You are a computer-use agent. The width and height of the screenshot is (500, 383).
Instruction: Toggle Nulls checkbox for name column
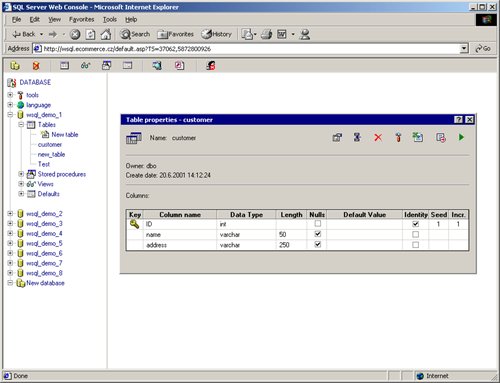tap(318, 234)
